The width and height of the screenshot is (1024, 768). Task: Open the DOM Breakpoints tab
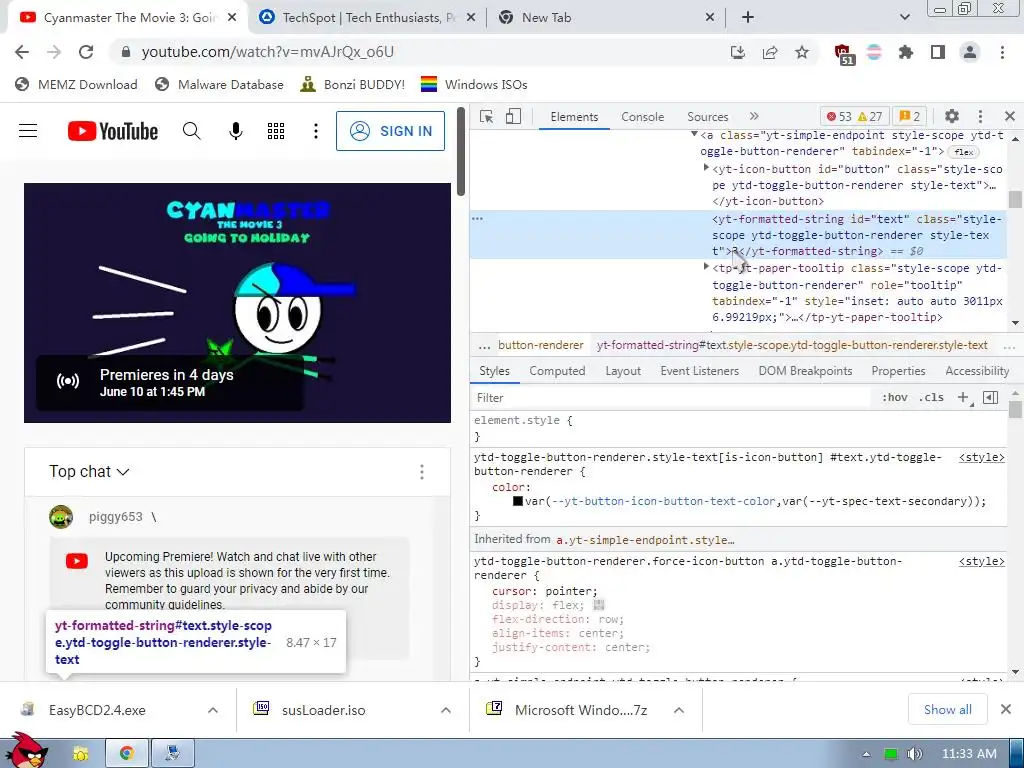click(x=805, y=371)
